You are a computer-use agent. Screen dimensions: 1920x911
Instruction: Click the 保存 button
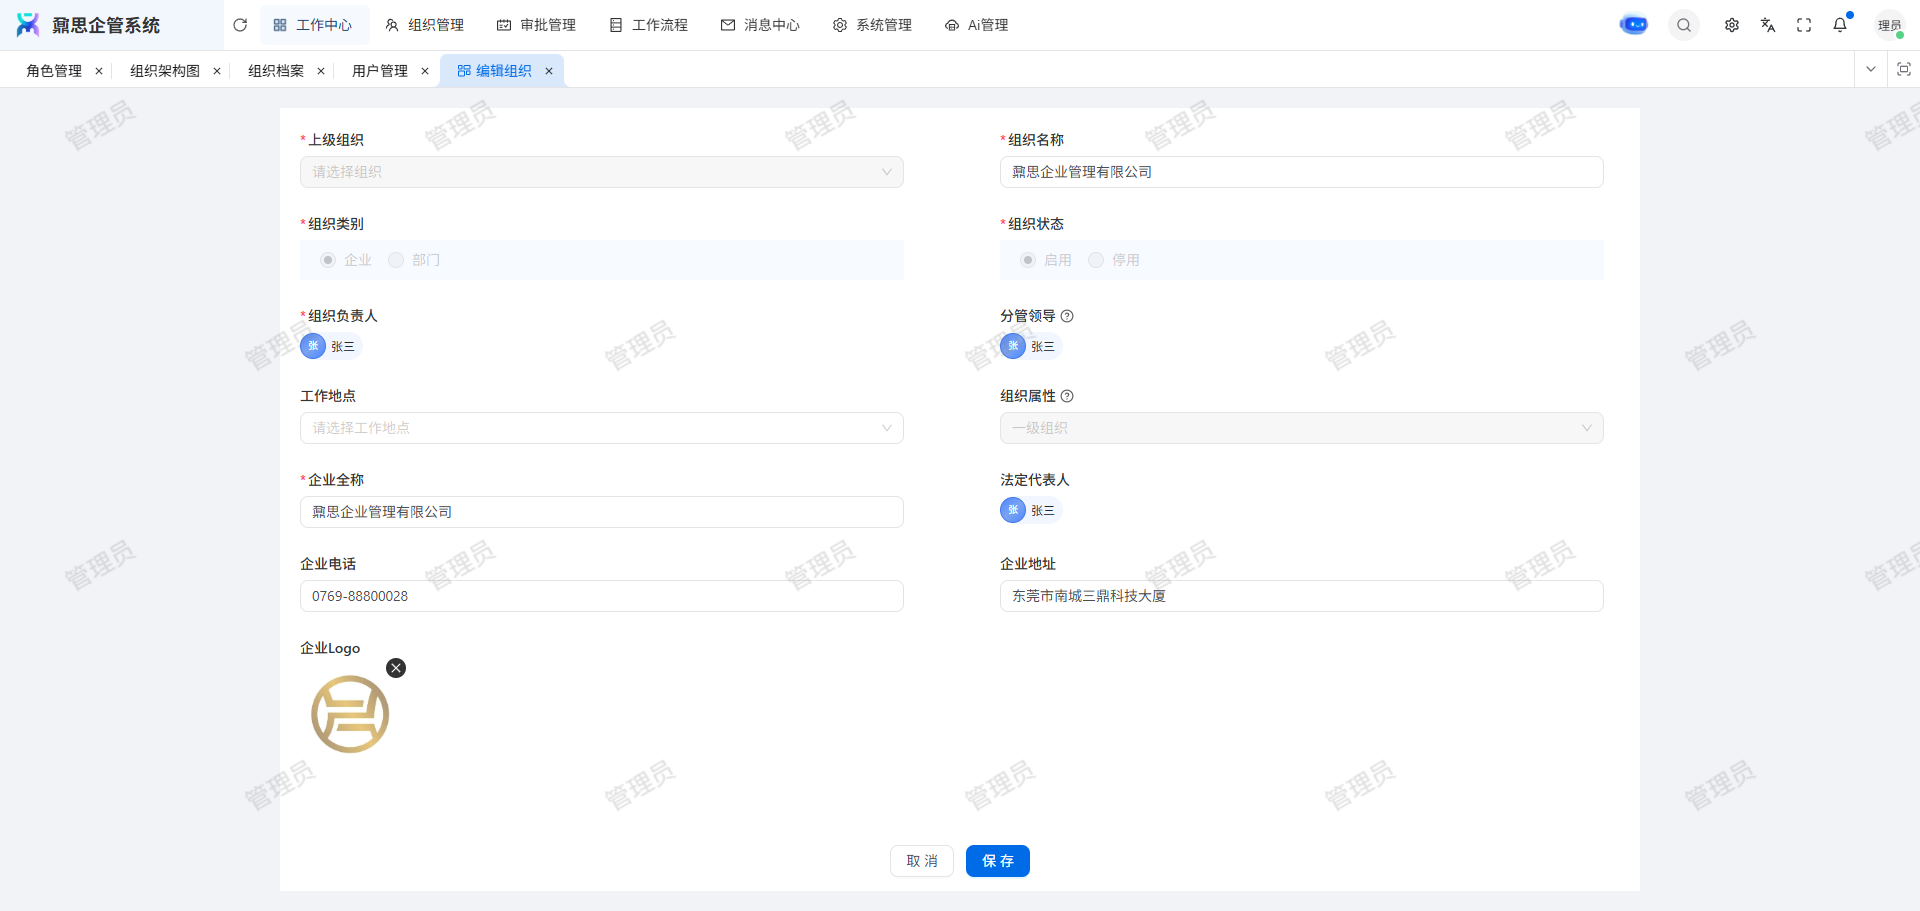point(997,861)
